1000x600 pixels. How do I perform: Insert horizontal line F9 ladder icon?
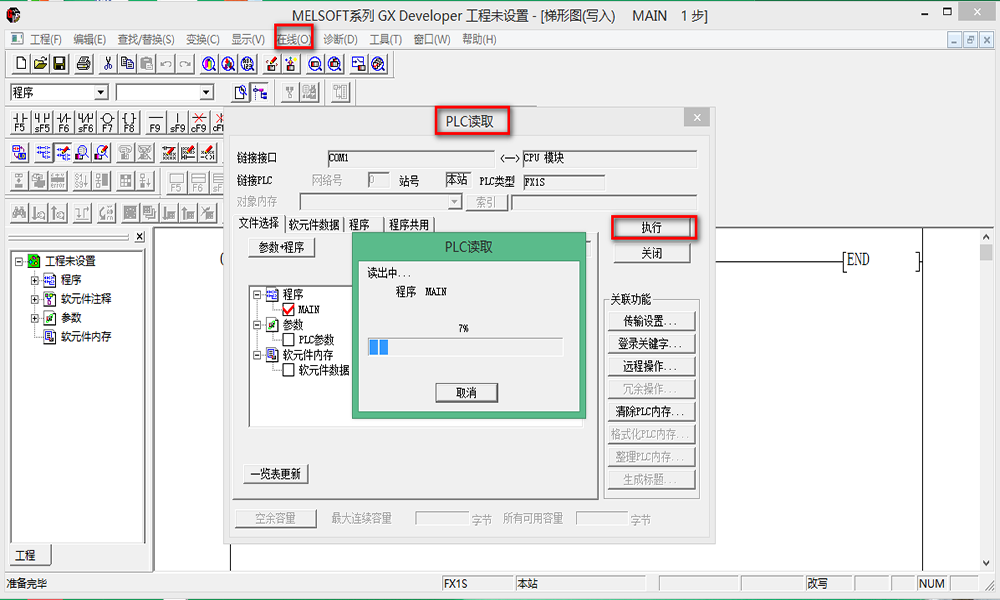point(155,123)
